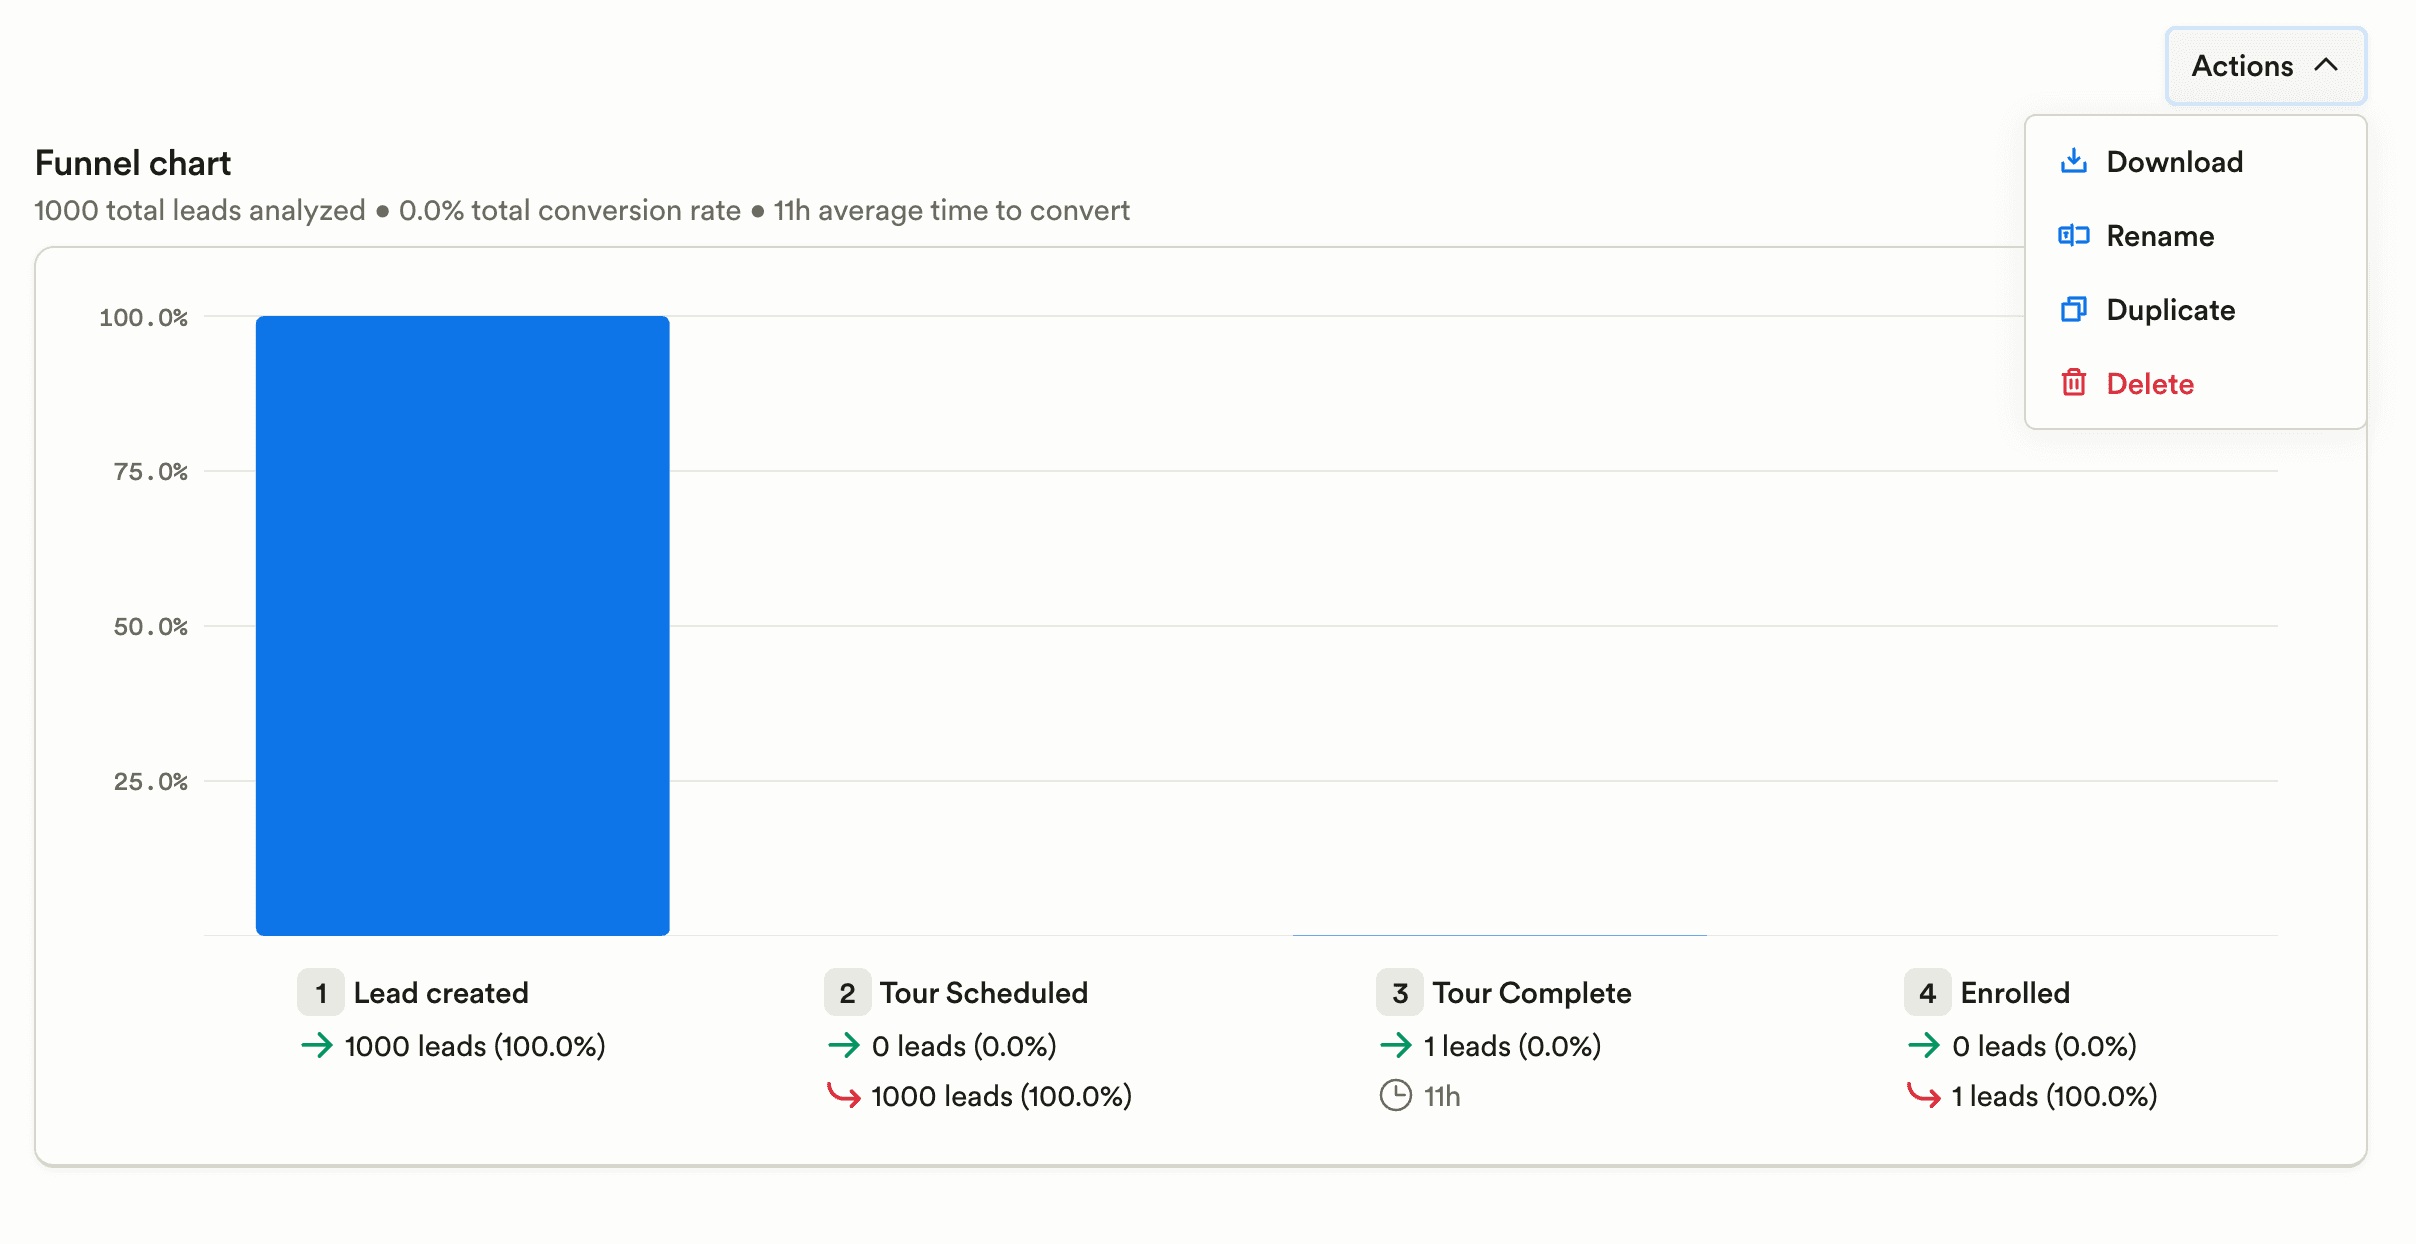Click the Rename icon next to Rename
Viewport: 2416px width, 1244px height.
point(2074,235)
